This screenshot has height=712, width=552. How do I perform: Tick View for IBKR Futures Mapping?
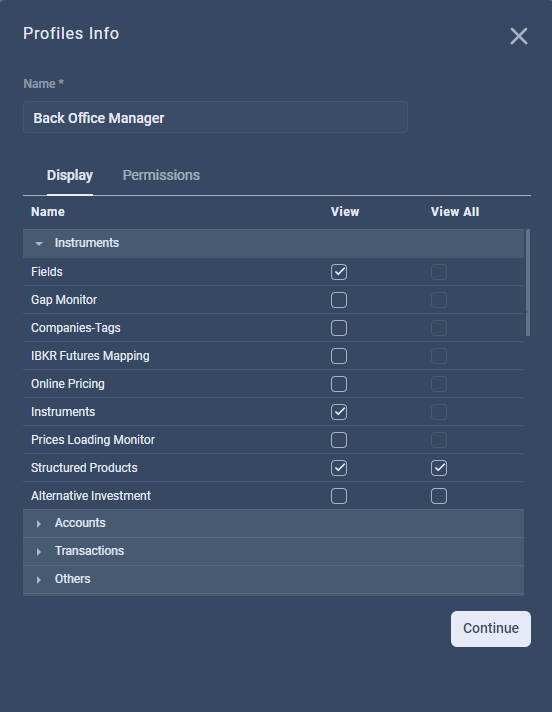tap(339, 356)
